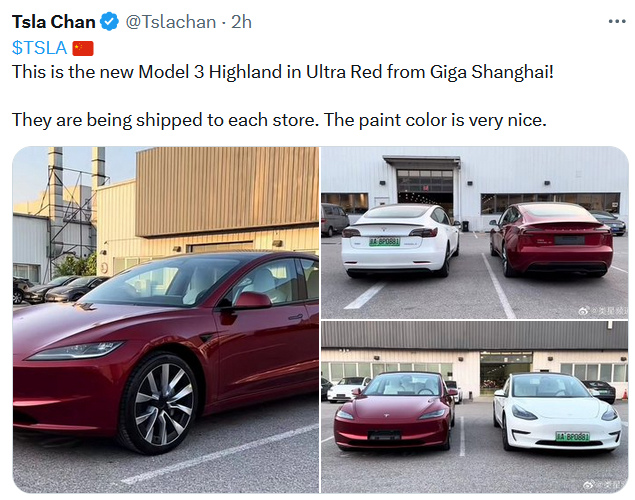Click the blue verified badge

click(x=109, y=21)
